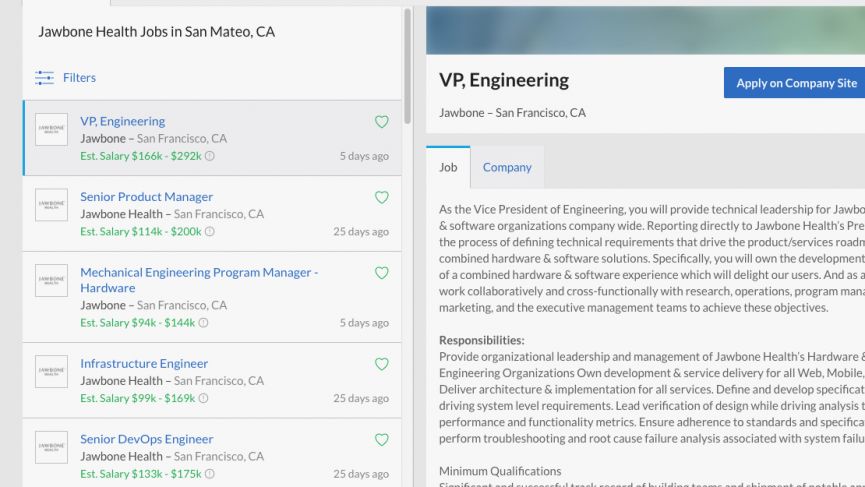865x487 pixels.
Task: Click '5 days ago' on VP, Engineering row
Action: (364, 156)
